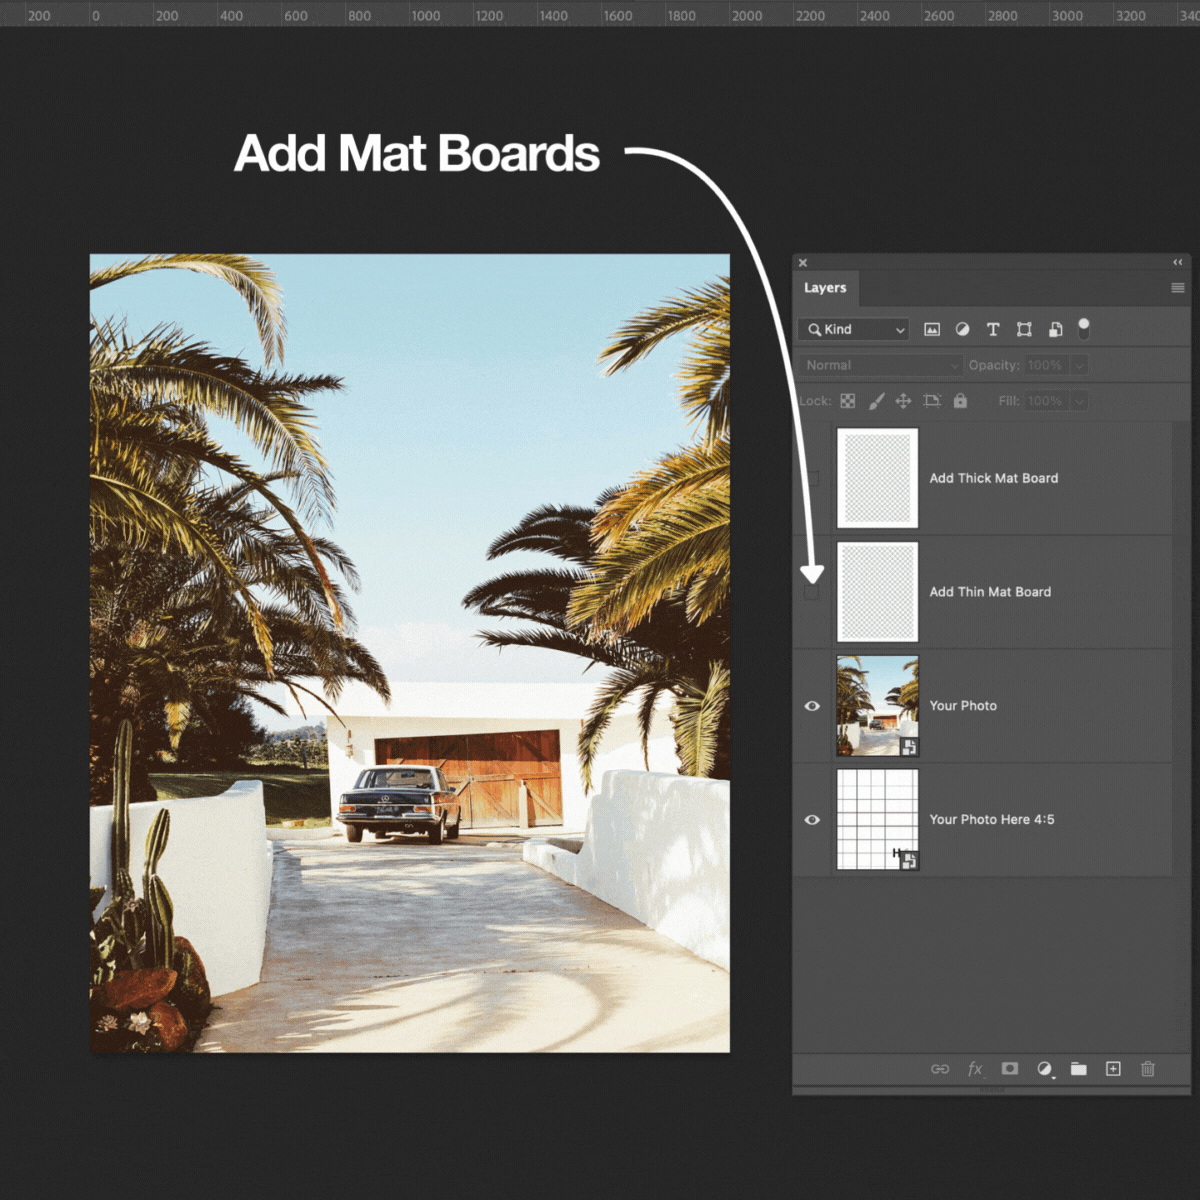Image resolution: width=1200 pixels, height=1200 pixels.
Task: Filter for smart object layers
Action: (1055, 329)
